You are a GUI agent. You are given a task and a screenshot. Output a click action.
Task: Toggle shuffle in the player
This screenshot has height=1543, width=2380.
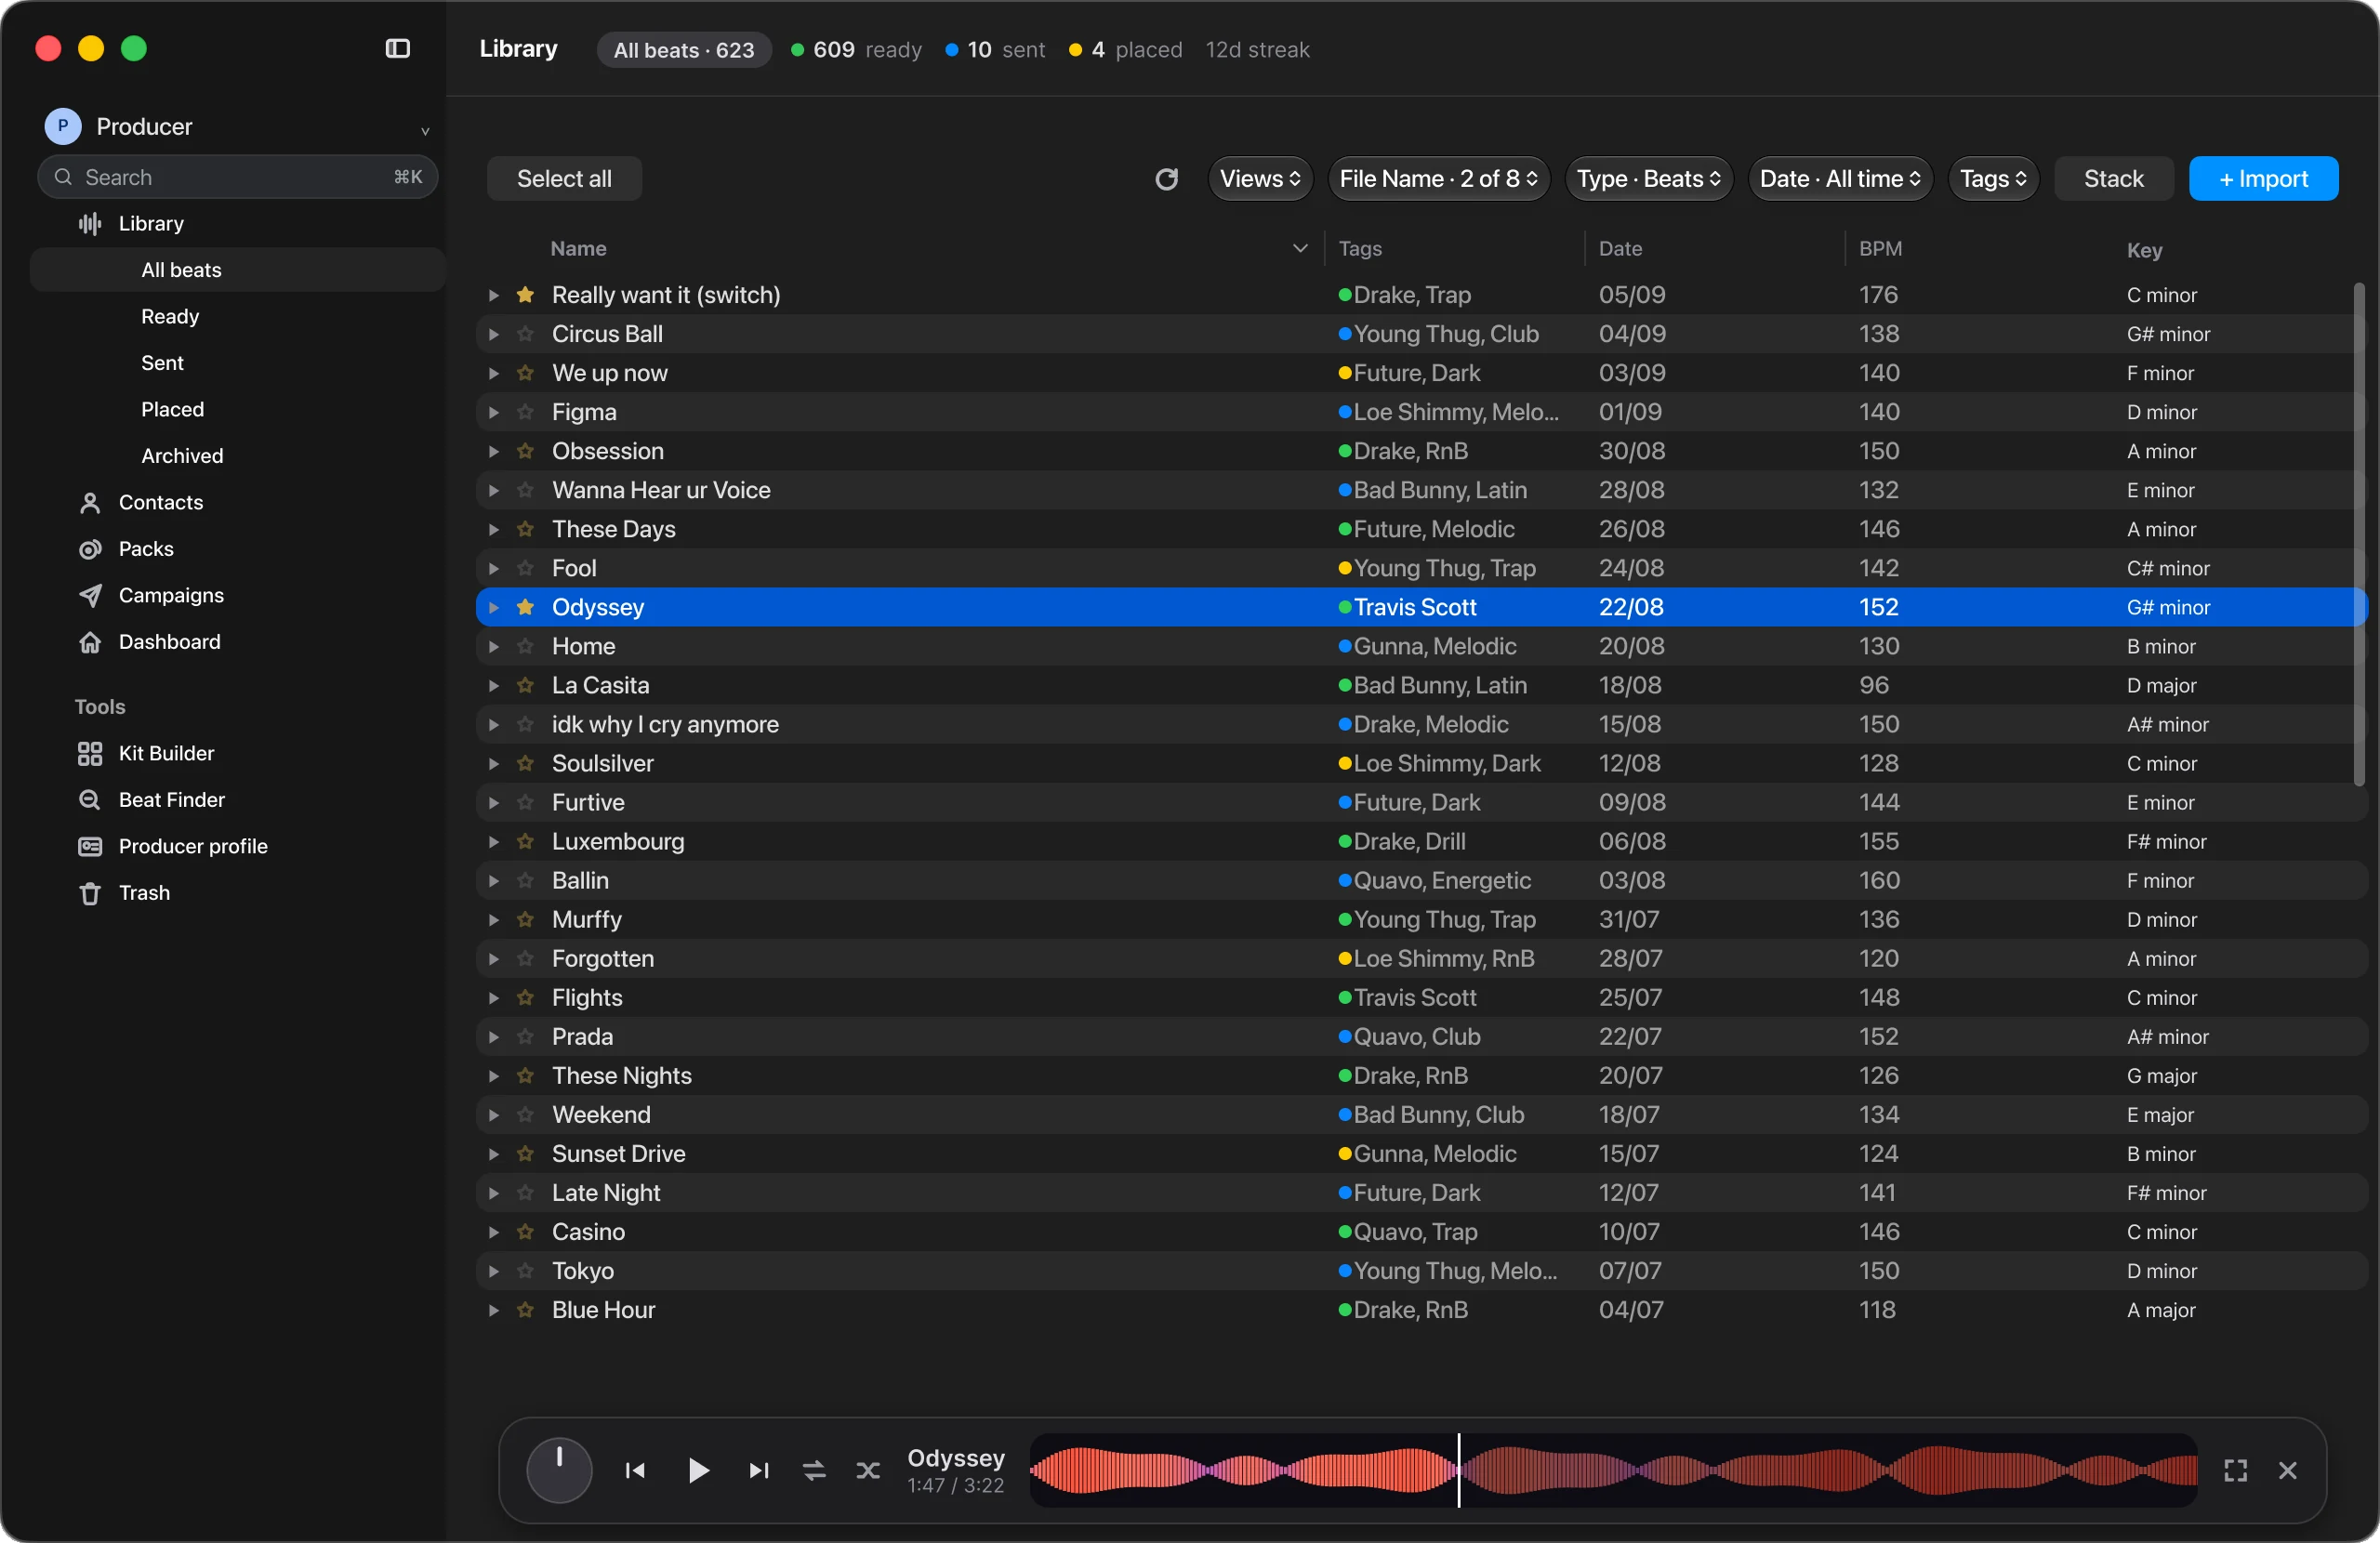coord(868,1470)
